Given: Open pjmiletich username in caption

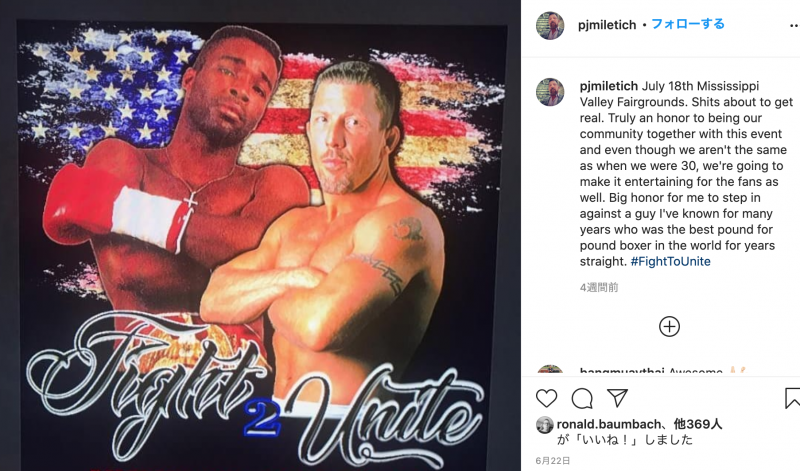Looking at the screenshot, I should point(609,86).
